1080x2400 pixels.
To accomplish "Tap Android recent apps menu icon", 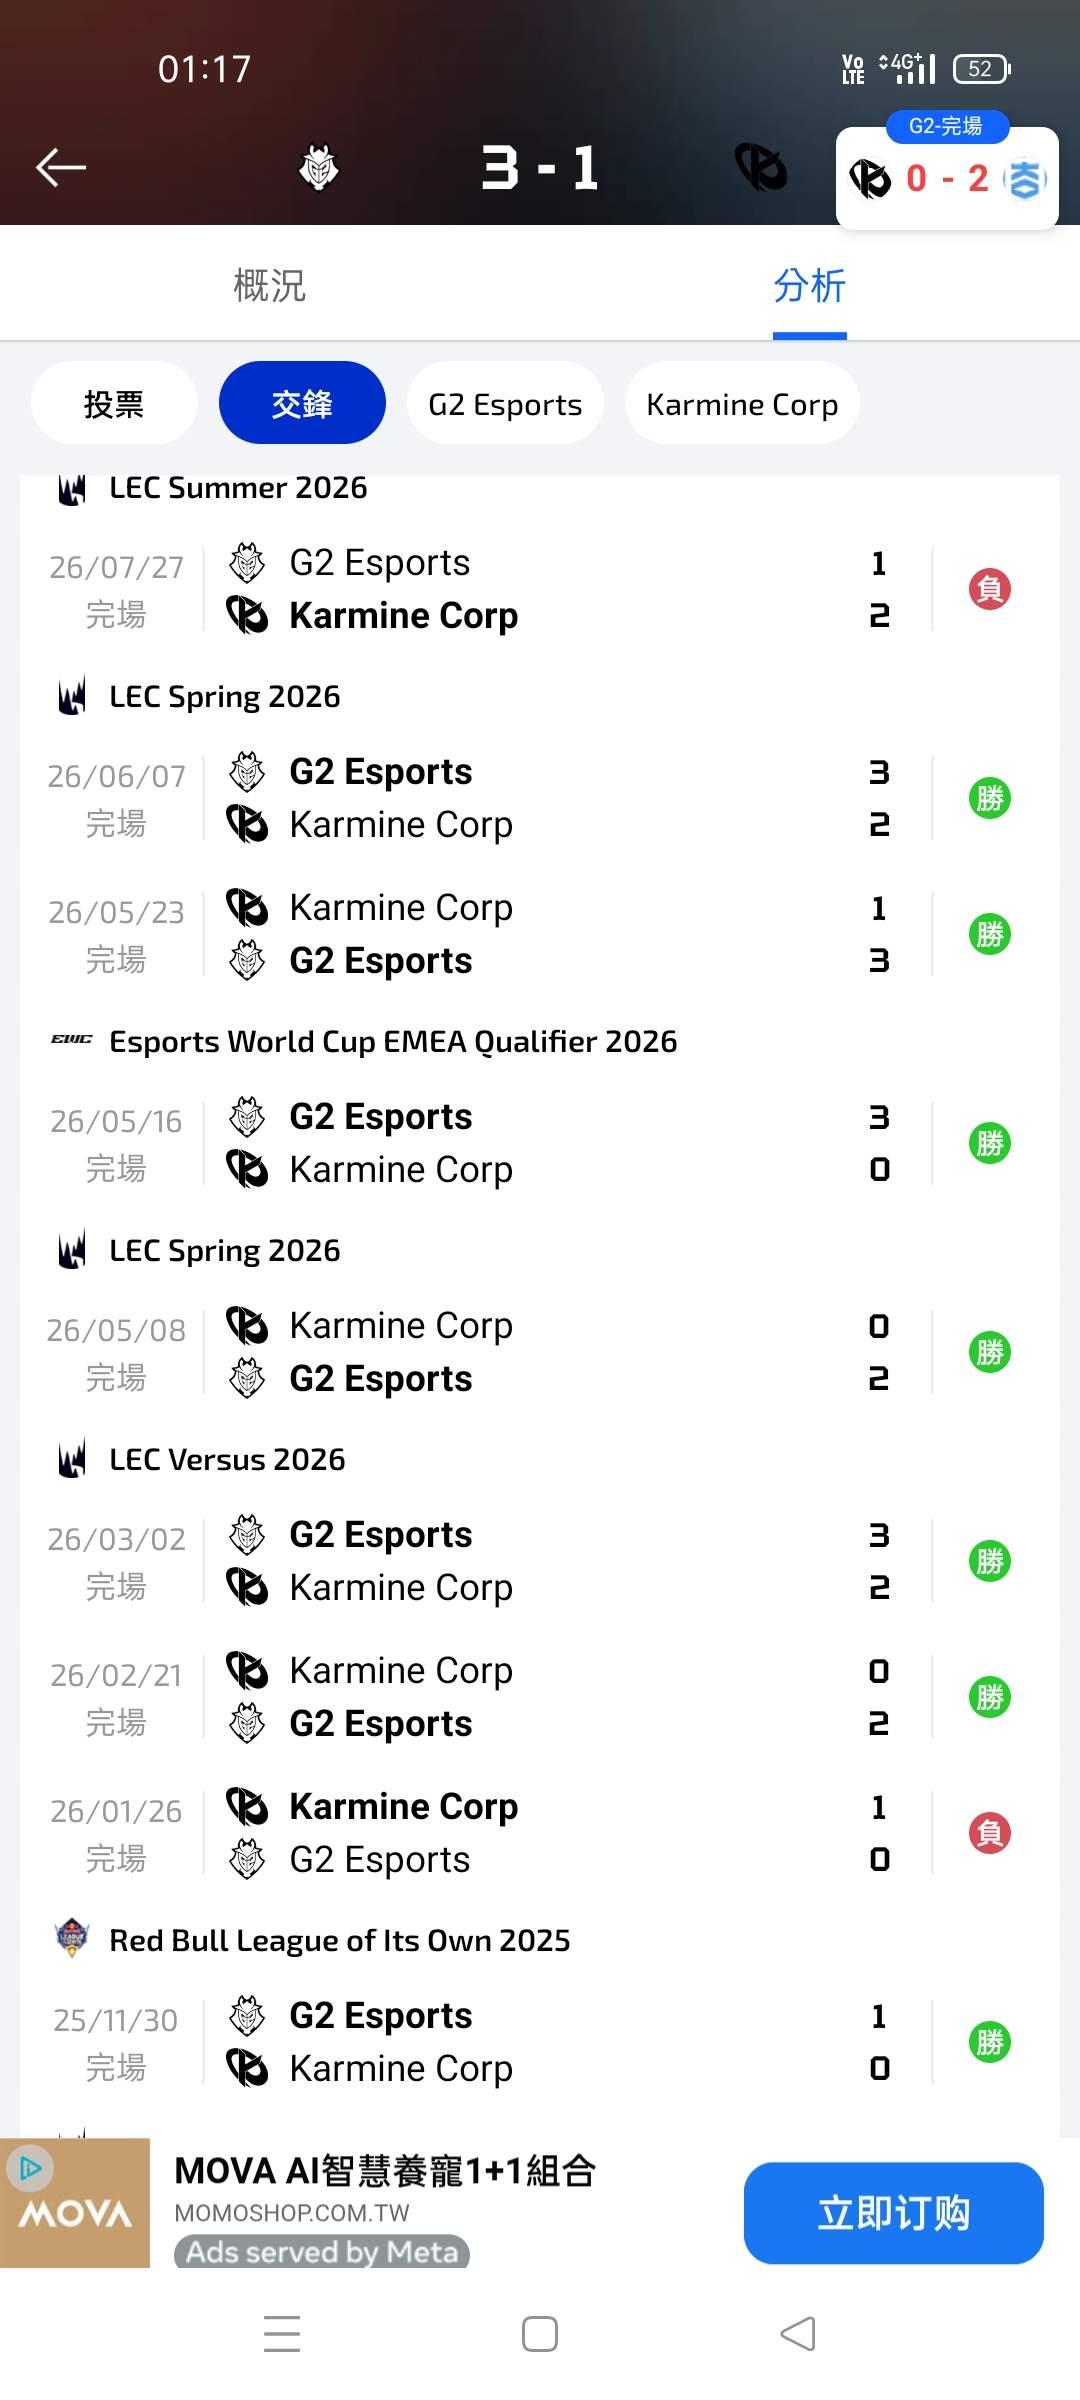I will [282, 2334].
